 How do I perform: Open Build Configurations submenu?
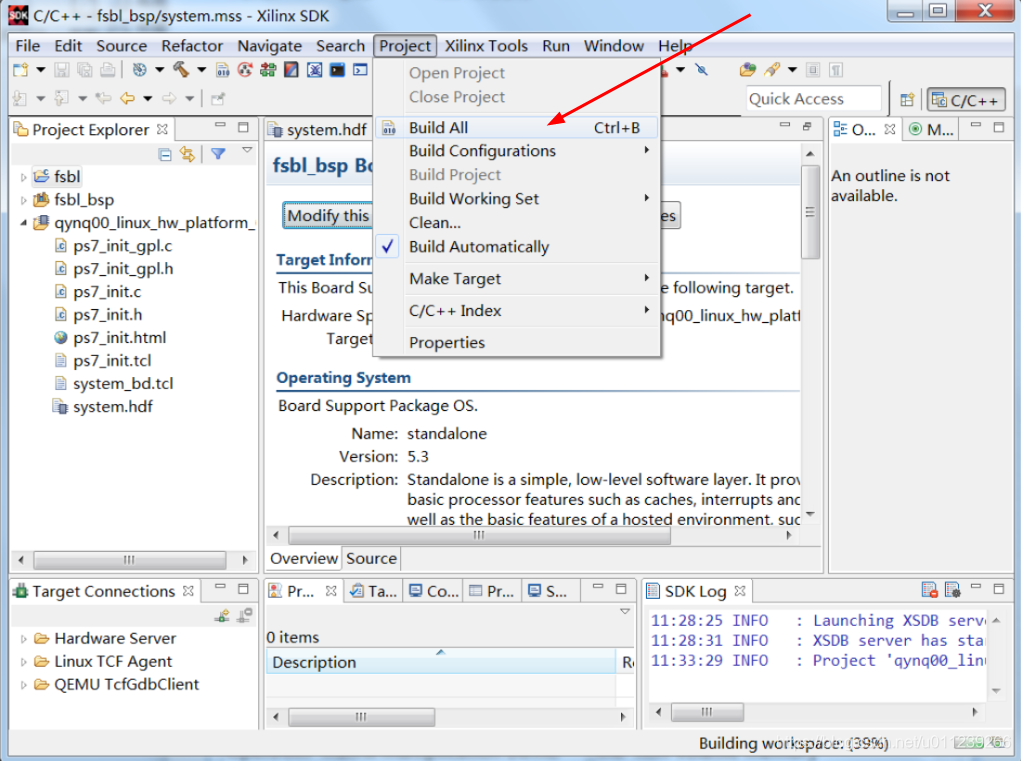tap(517, 150)
